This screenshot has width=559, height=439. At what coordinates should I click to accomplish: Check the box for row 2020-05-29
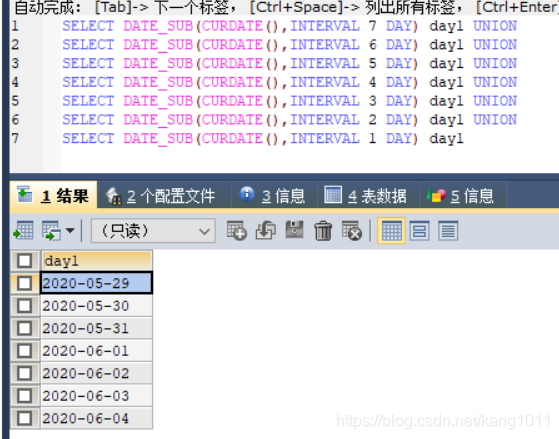pos(25,283)
